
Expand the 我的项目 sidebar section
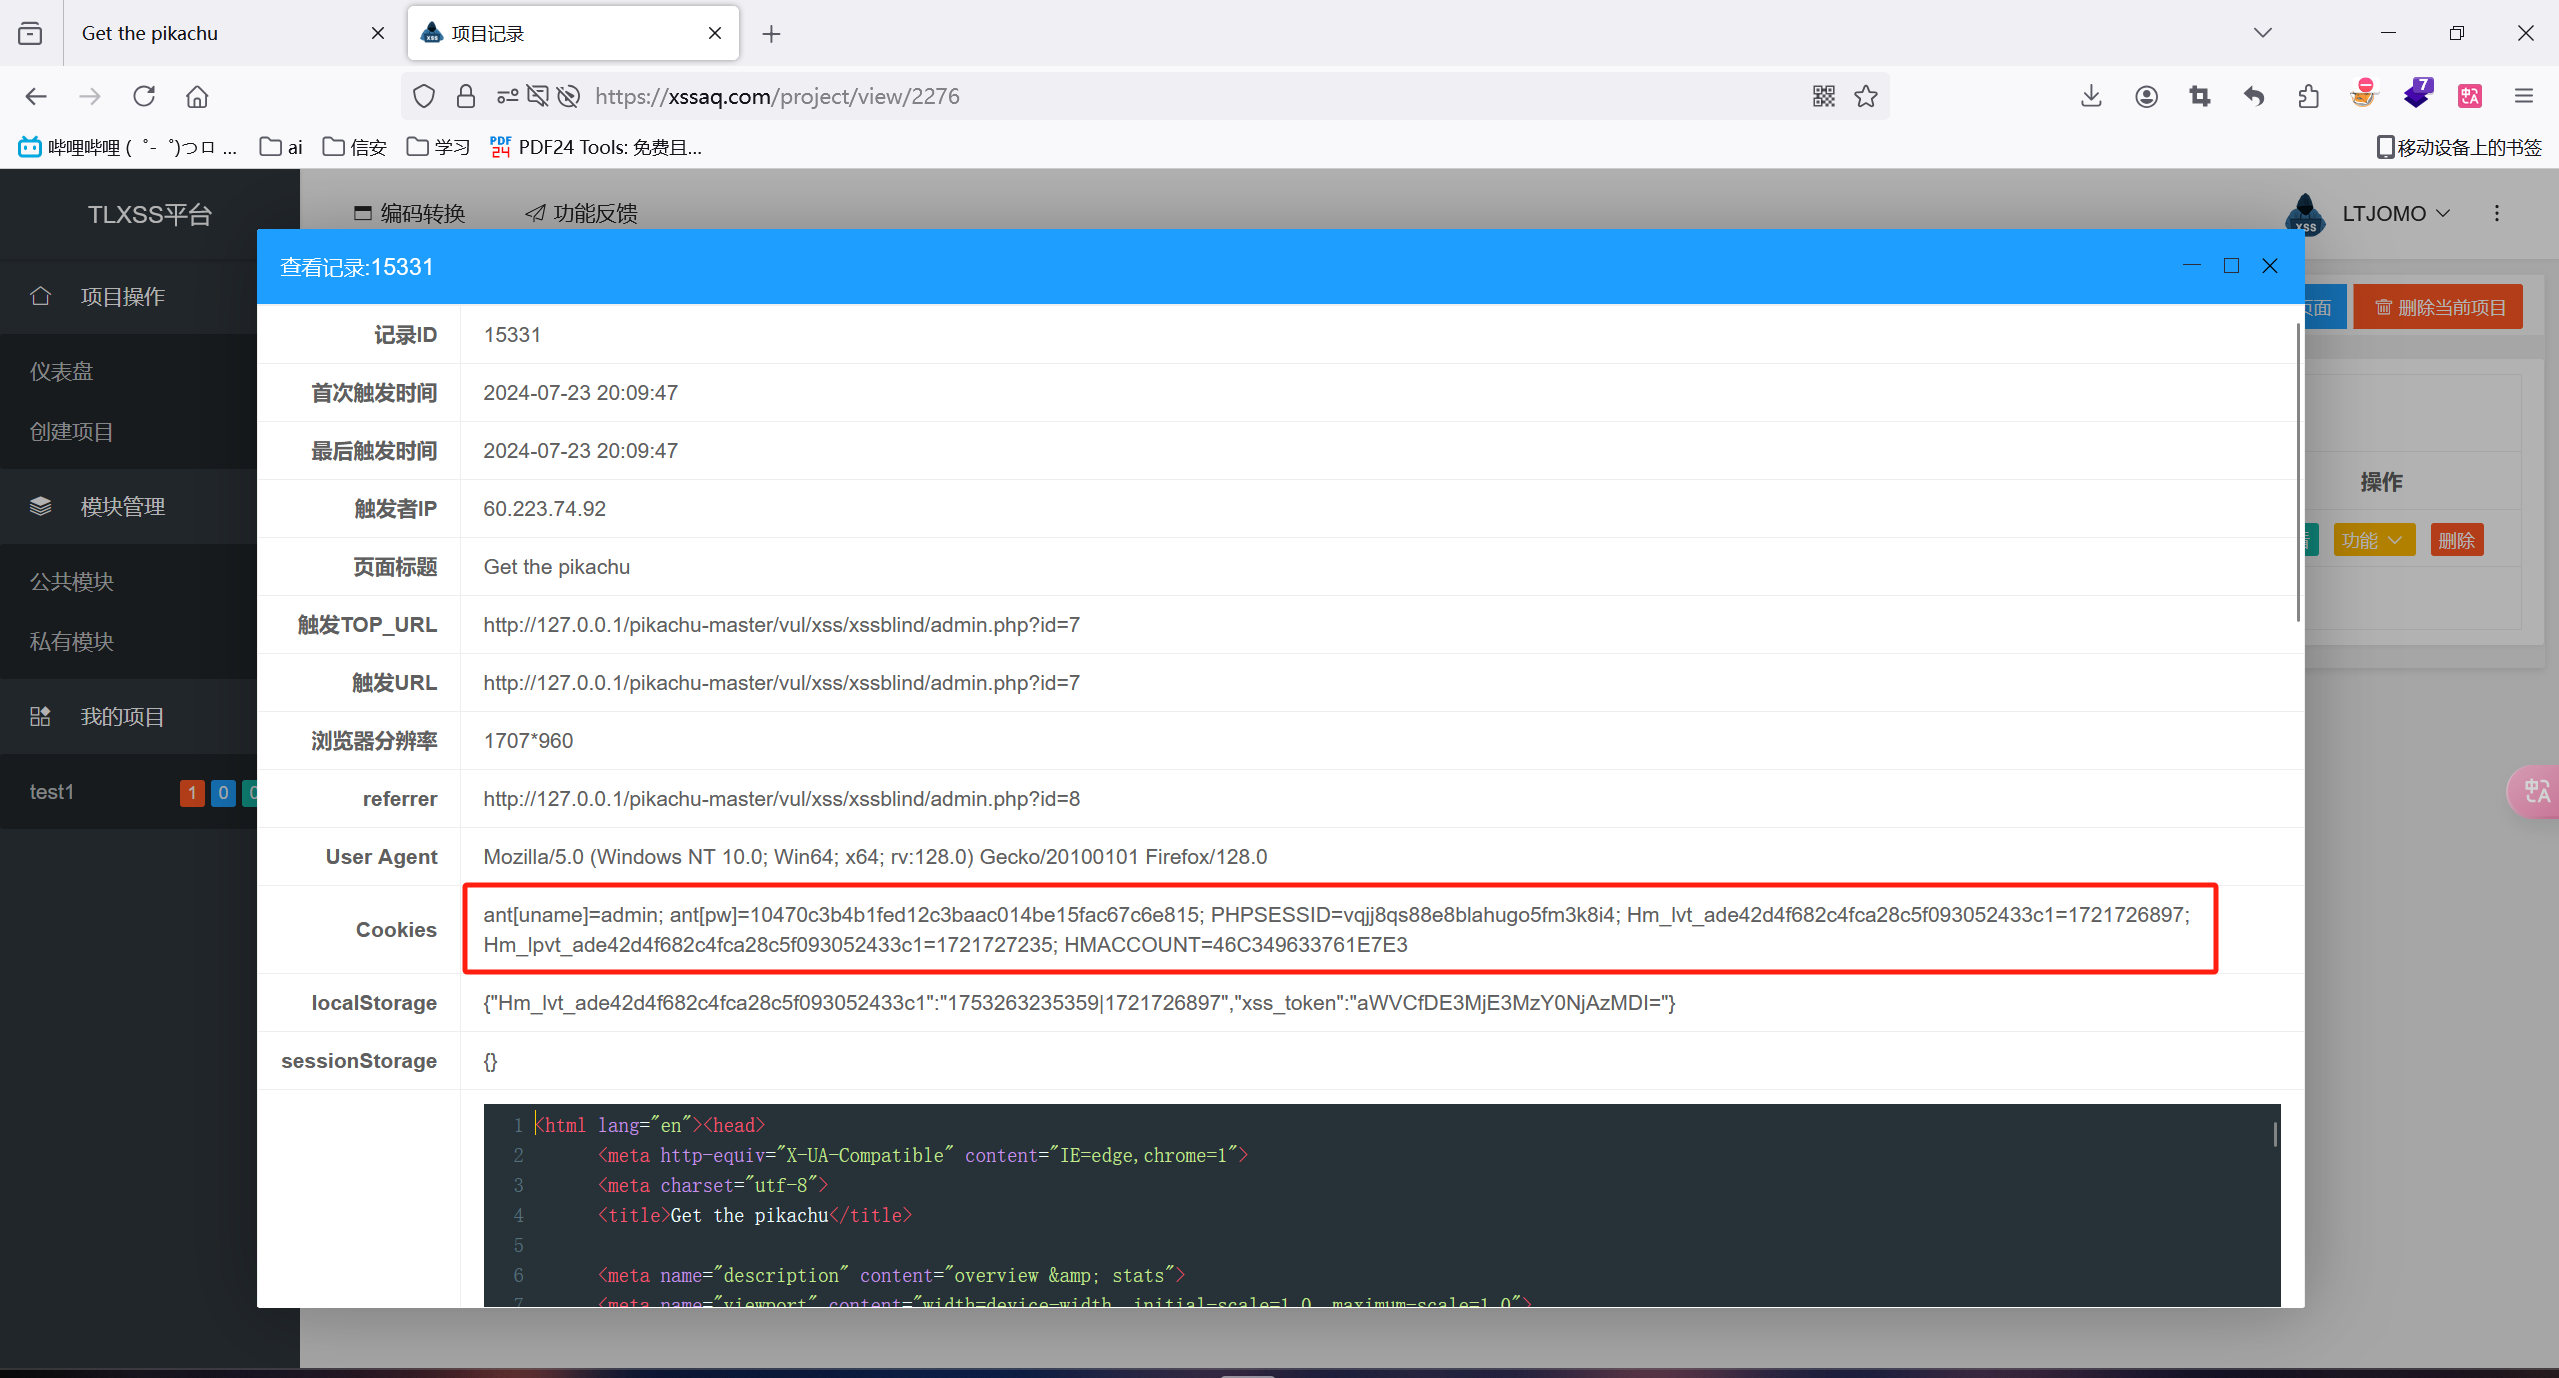(128, 716)
